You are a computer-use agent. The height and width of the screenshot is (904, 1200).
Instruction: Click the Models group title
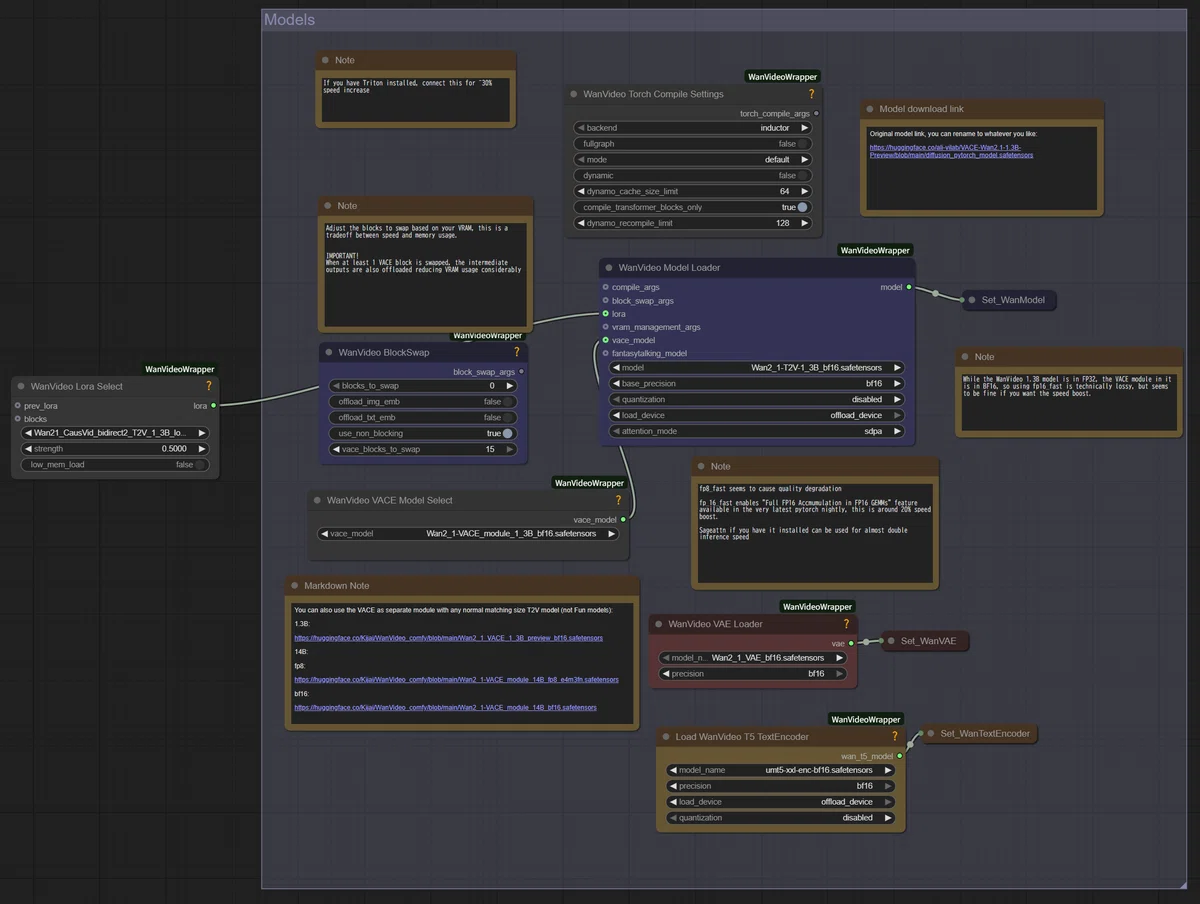(289, 19)
